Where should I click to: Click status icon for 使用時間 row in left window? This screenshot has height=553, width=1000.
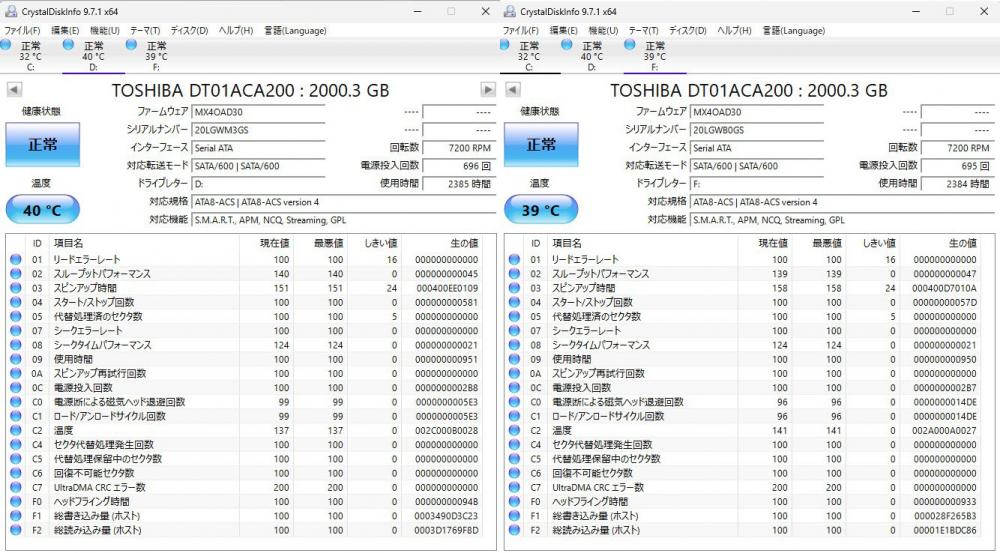tap(16, 359)
